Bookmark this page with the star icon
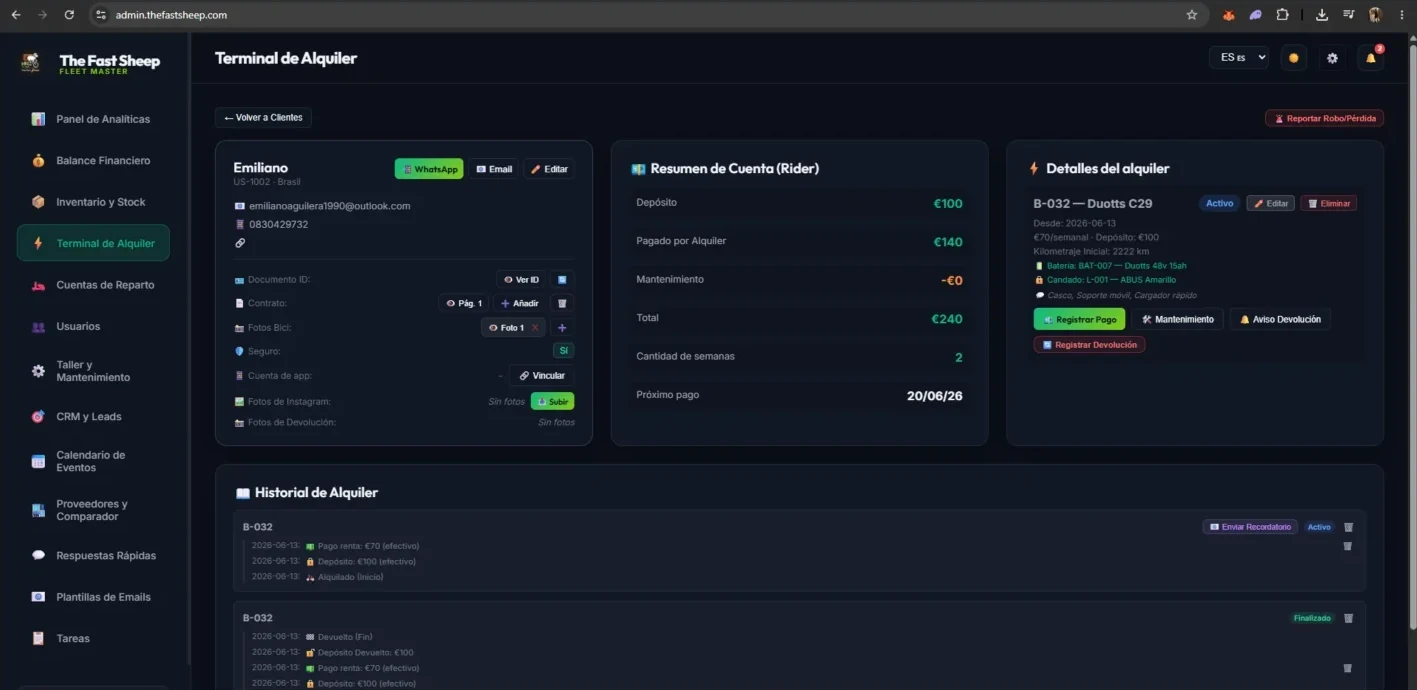1417x690 pixels. [x=1191, y=15]
